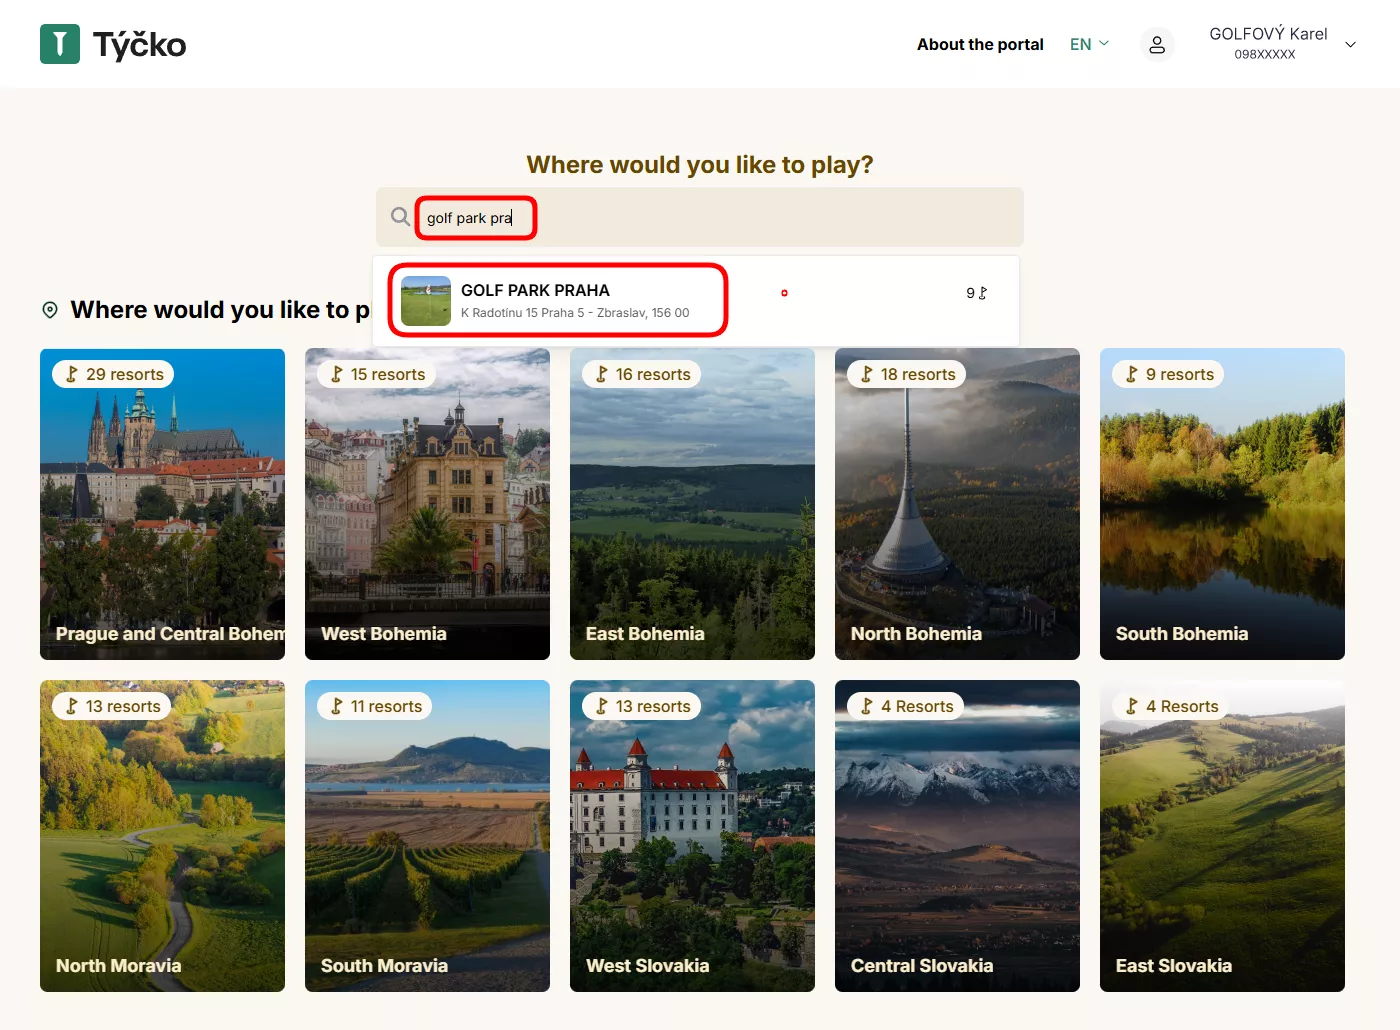The image size is (1400, 1030).
Task: Open the South Moravia region card
Action: 427,836
